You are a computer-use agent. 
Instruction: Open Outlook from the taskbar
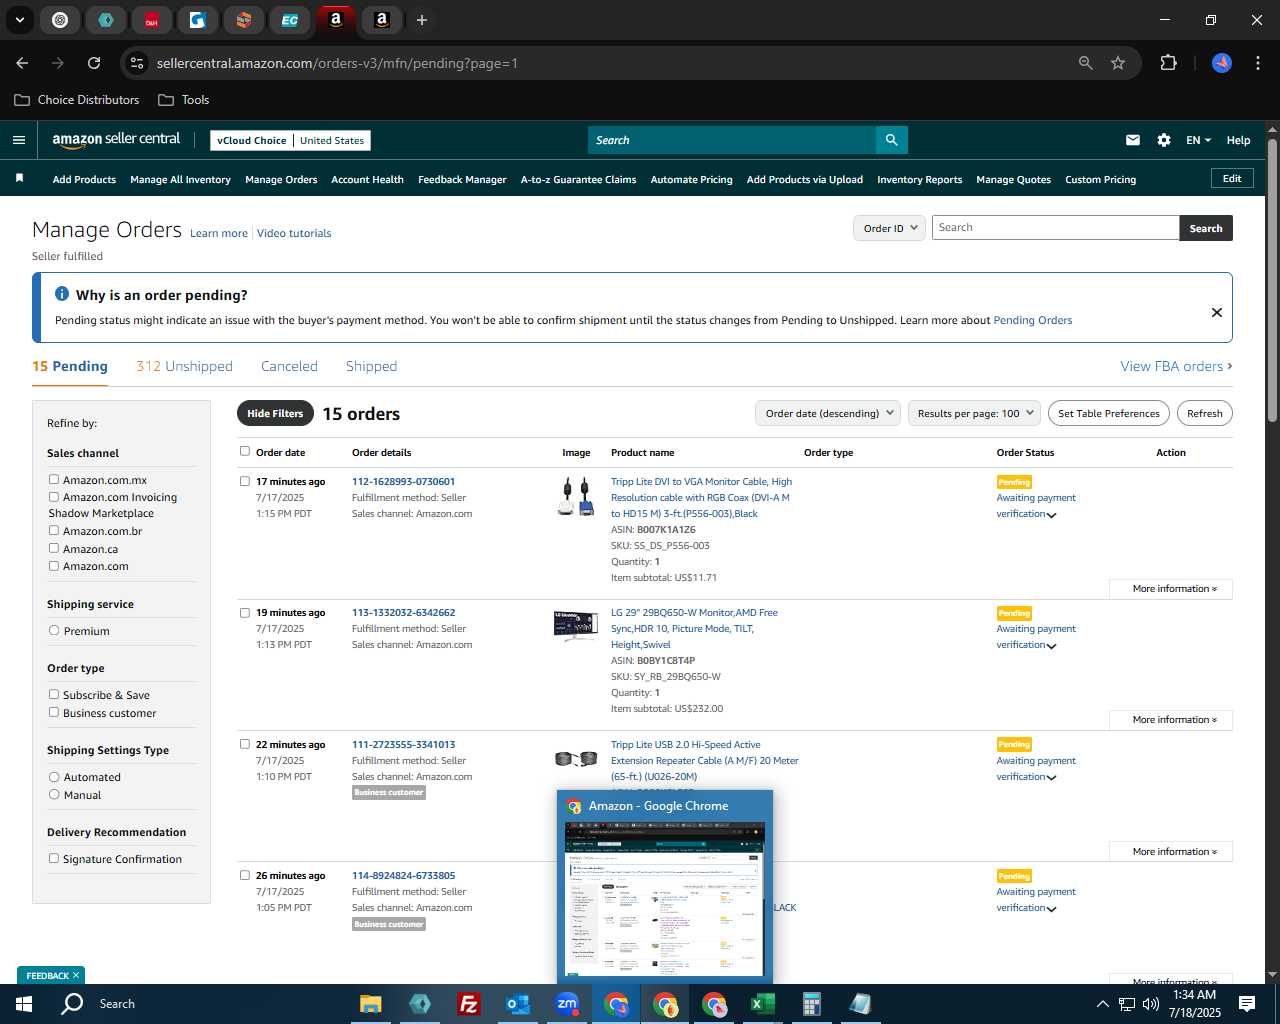click(517, 1004)
